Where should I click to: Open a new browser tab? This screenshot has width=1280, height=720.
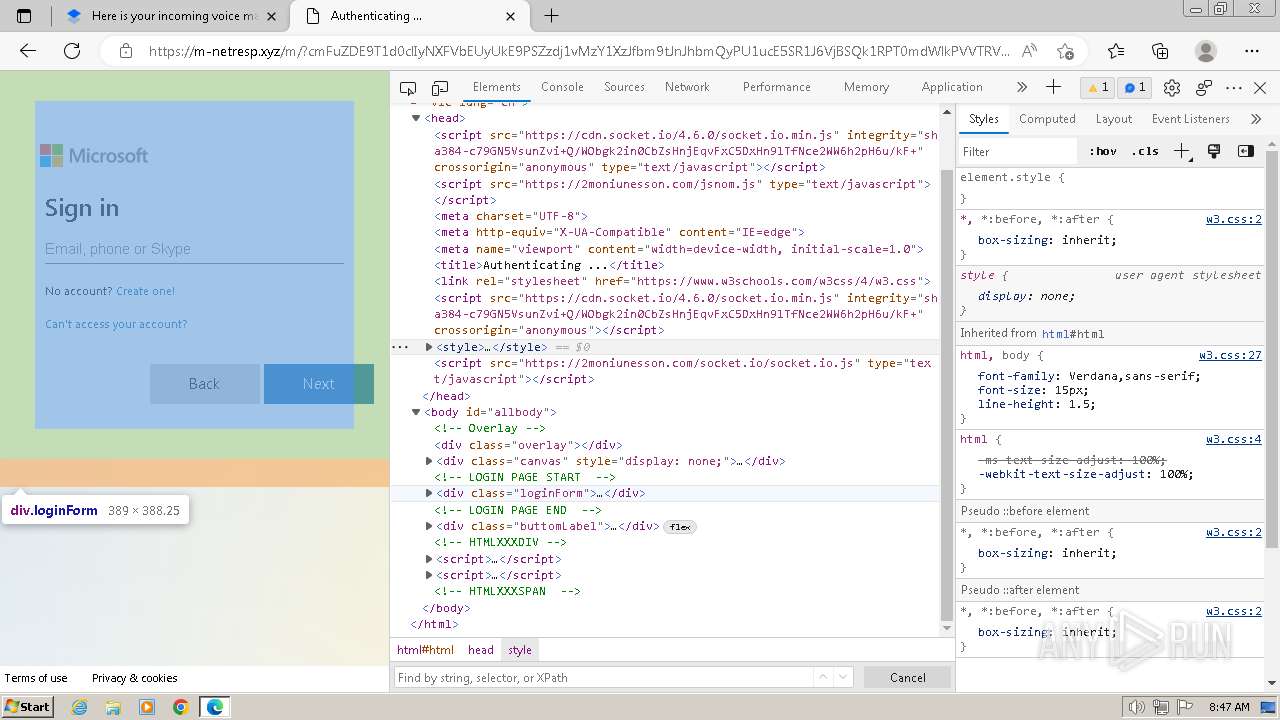[551, 16]
